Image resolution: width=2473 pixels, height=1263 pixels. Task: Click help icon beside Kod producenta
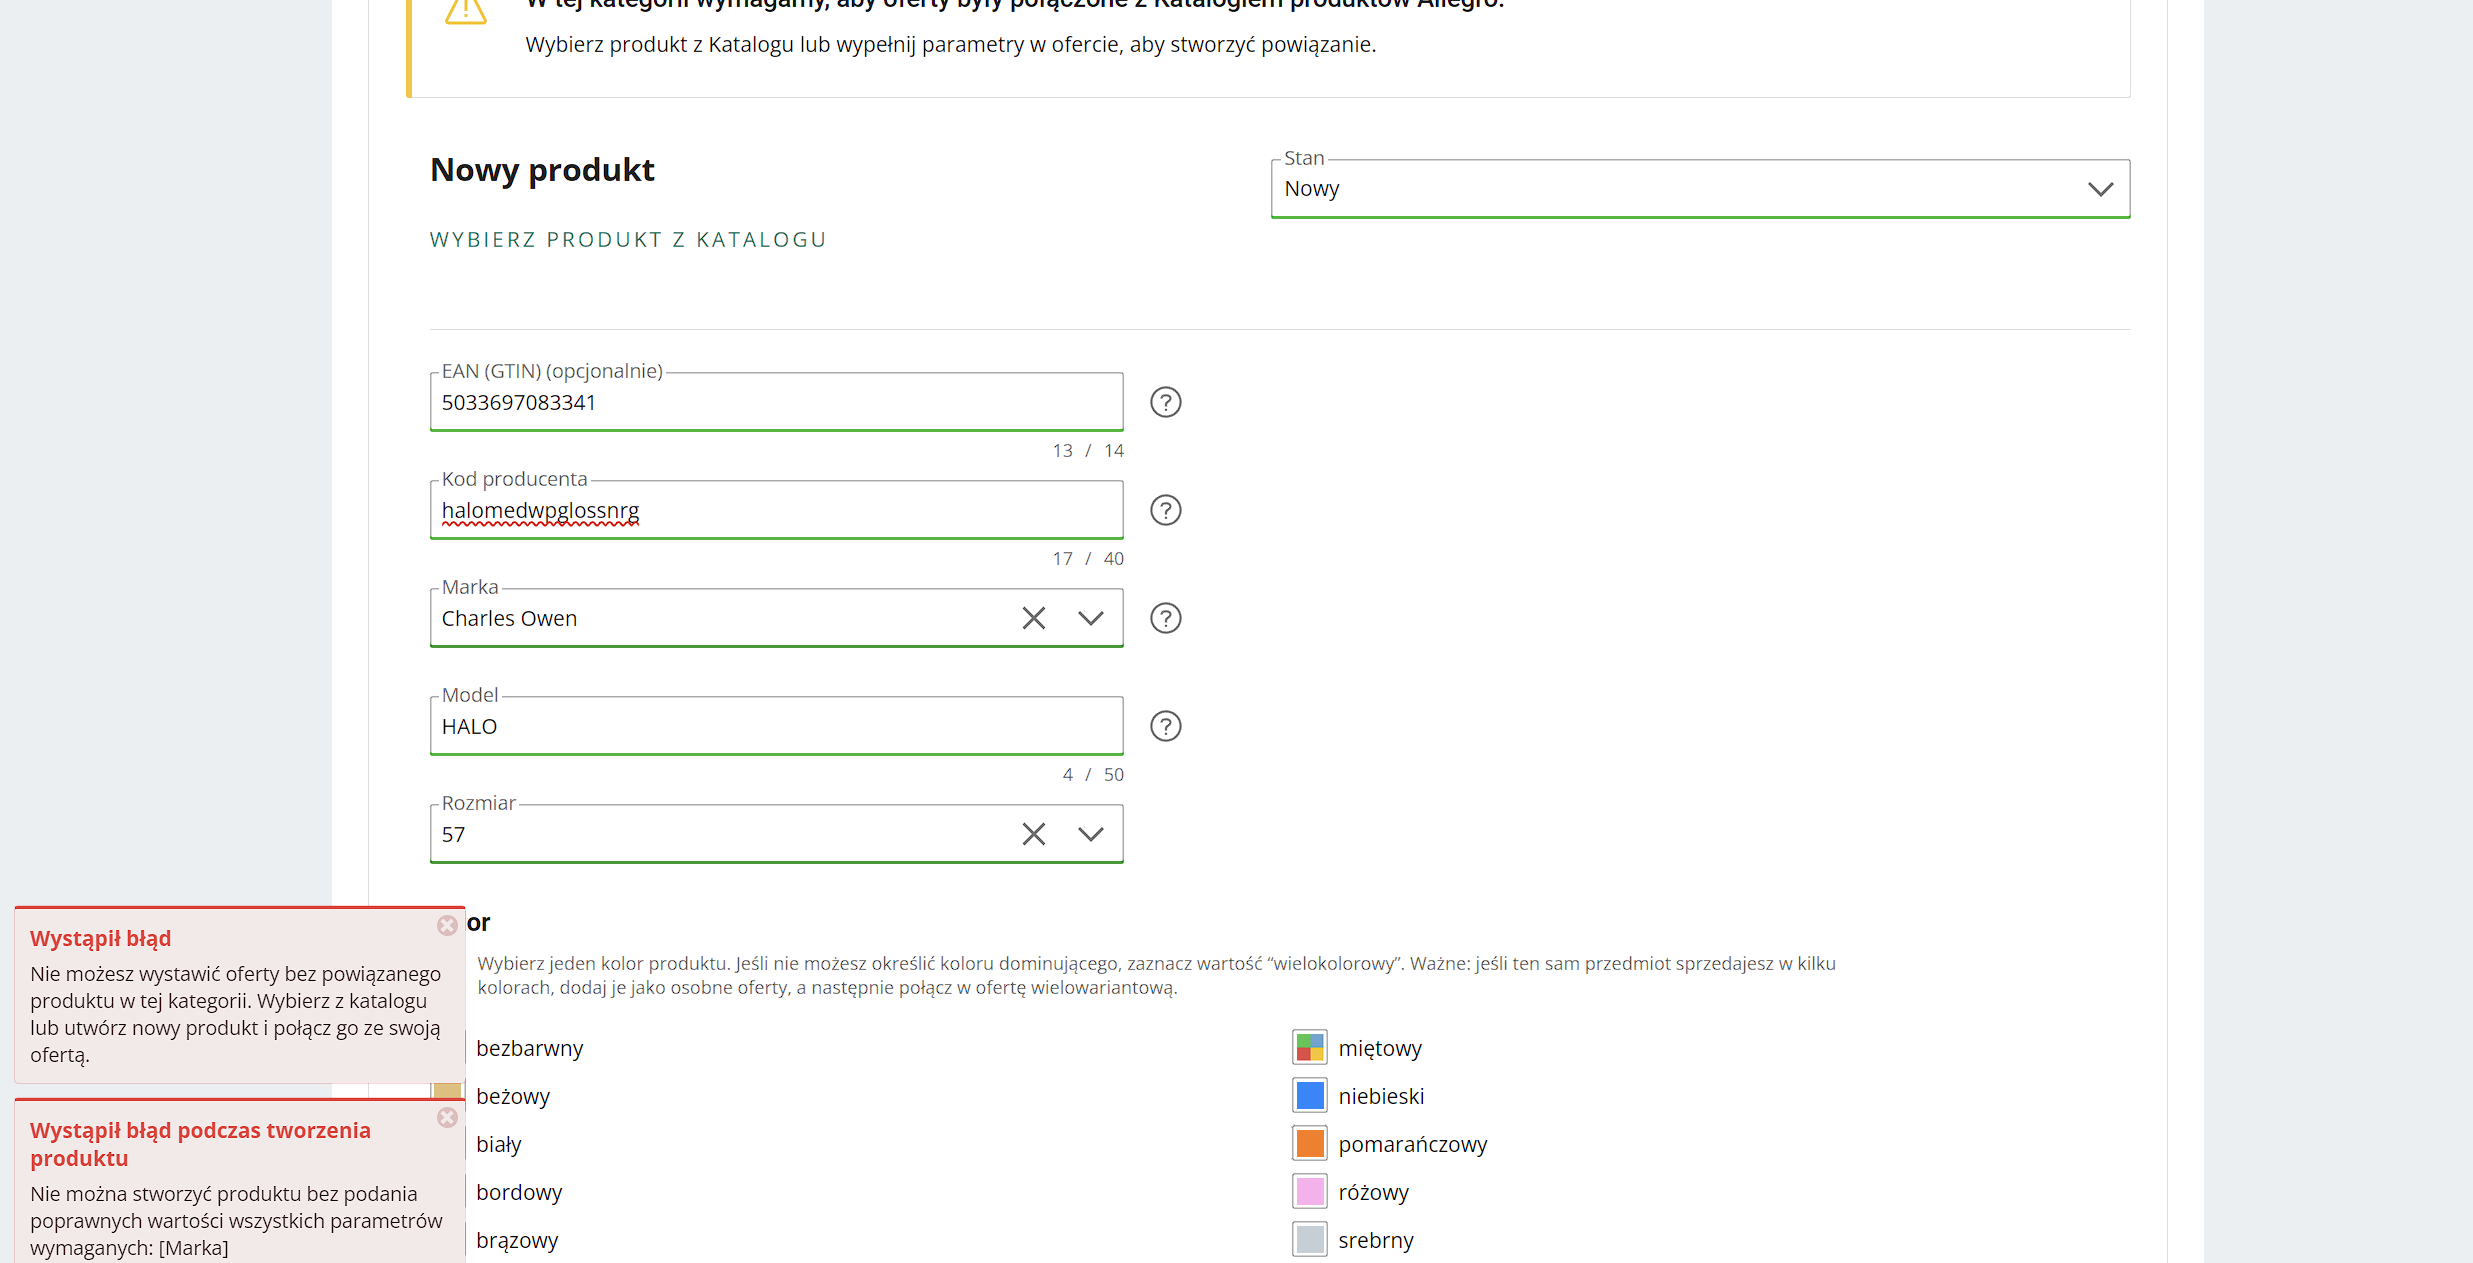1165,510
